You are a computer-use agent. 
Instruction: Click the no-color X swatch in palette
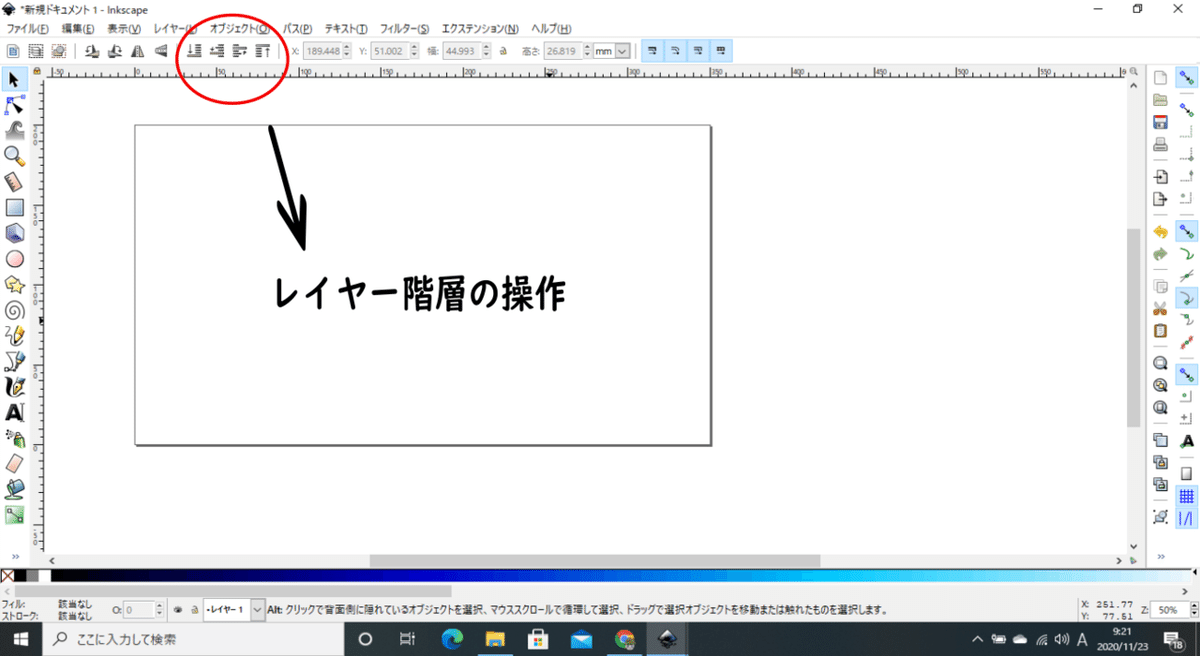coord(7,575)
